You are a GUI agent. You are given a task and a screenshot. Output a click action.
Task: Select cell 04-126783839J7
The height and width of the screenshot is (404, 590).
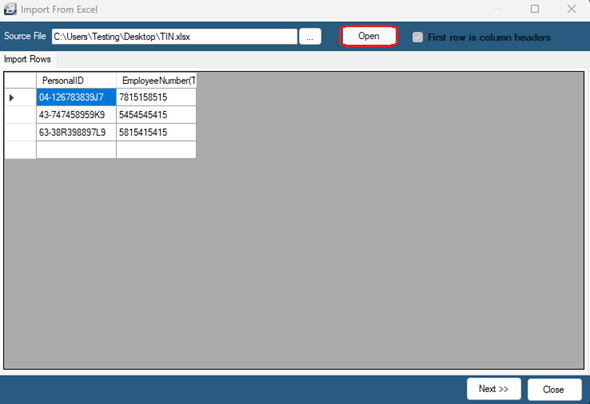click(x=76, y=97)
